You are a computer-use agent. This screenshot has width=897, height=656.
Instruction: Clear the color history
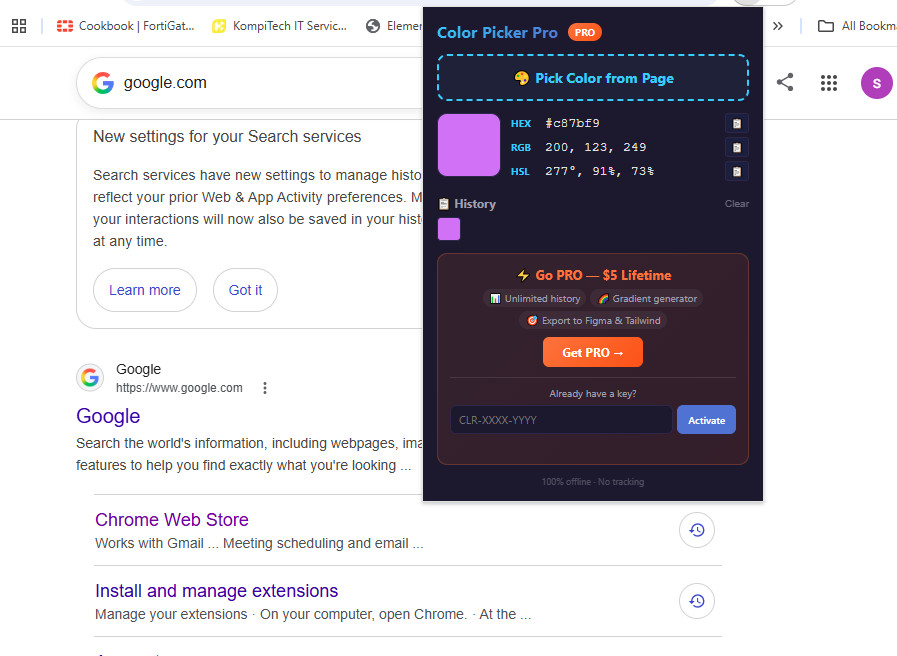coord(736,204)
